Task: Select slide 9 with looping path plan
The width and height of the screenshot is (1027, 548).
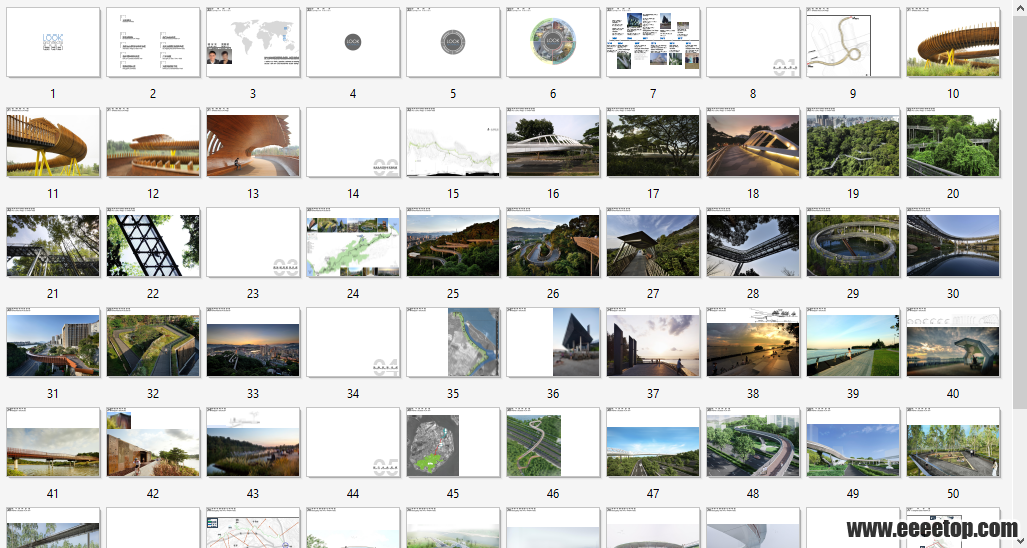Action: click(853, 42)
